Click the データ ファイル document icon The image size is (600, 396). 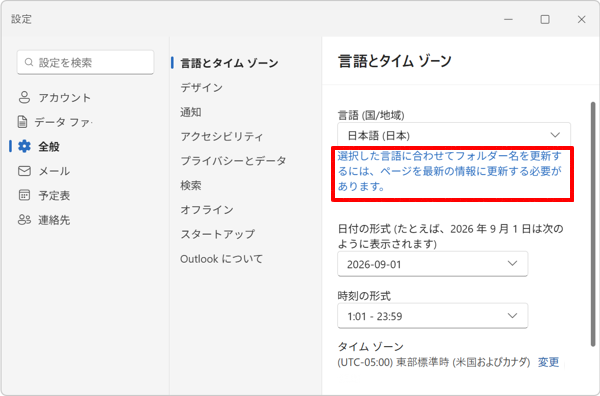[x=23, y=122]
